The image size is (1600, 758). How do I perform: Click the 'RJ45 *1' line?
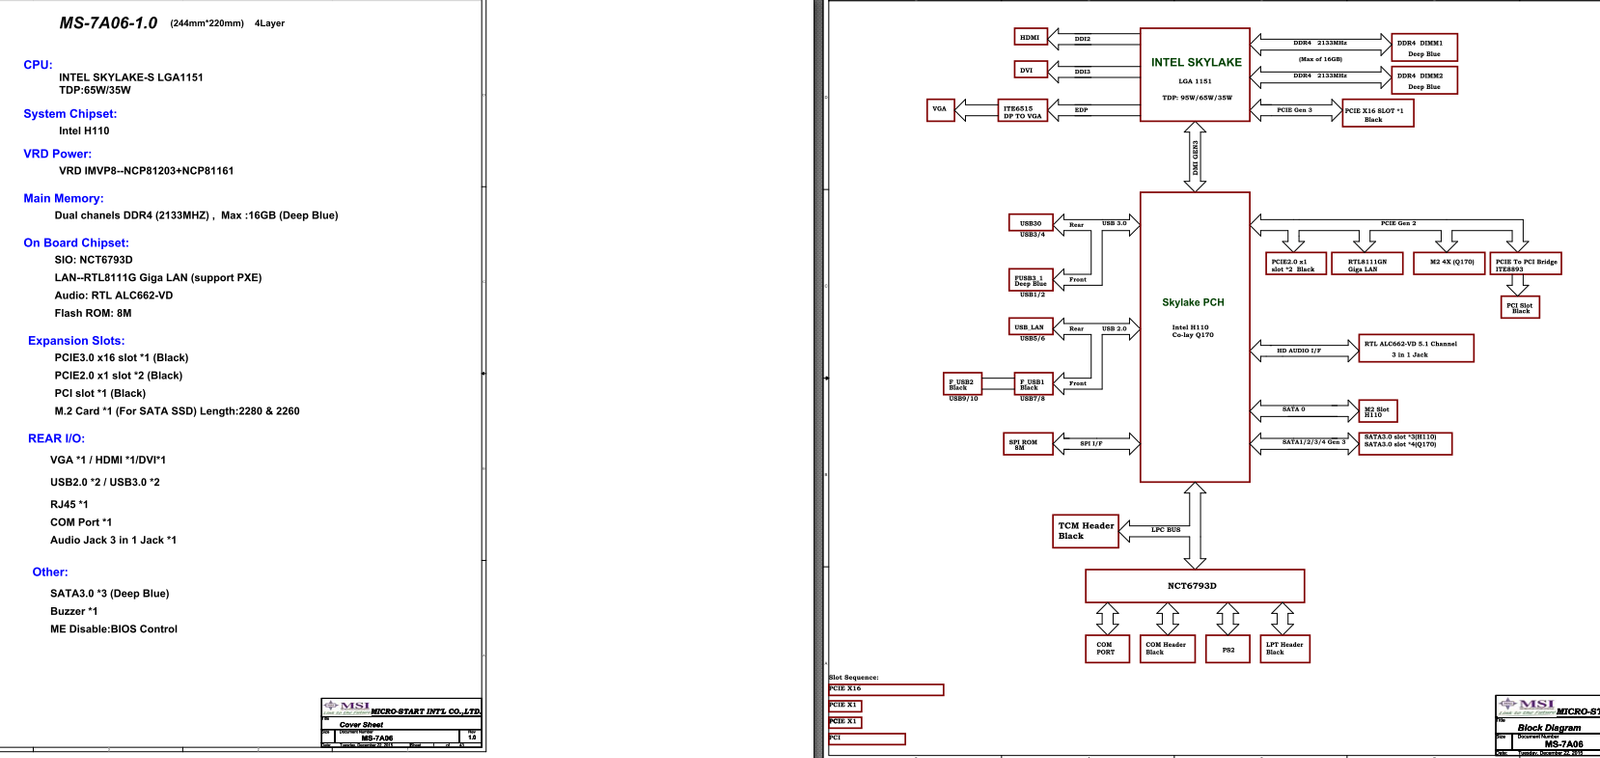click(x=69, y=505)
